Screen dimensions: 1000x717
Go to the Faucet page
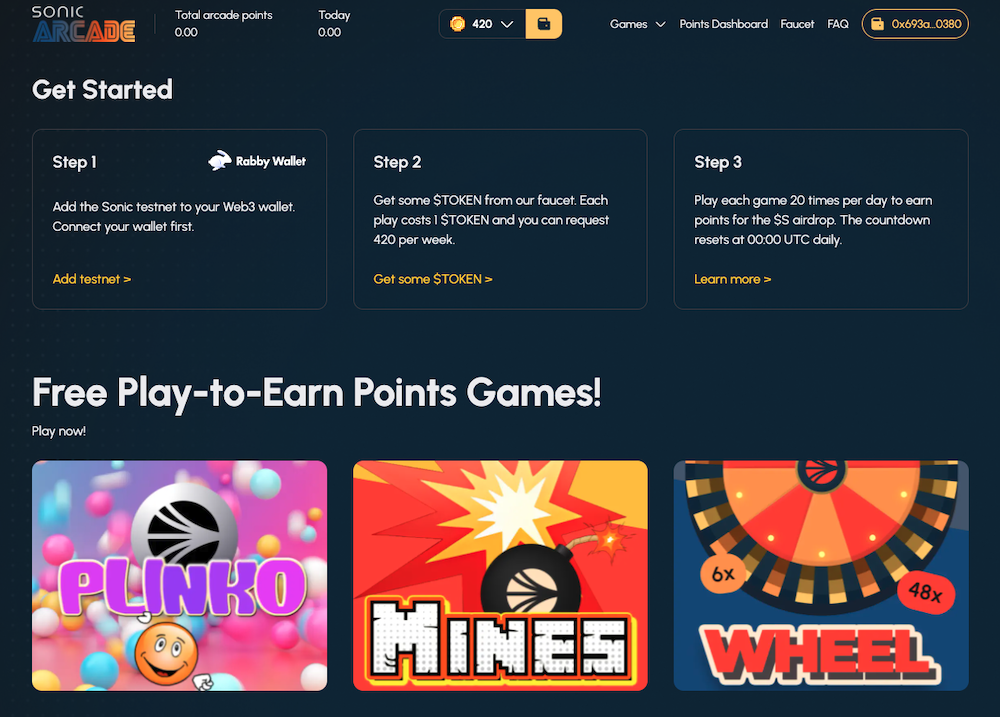tap(797, 24)
